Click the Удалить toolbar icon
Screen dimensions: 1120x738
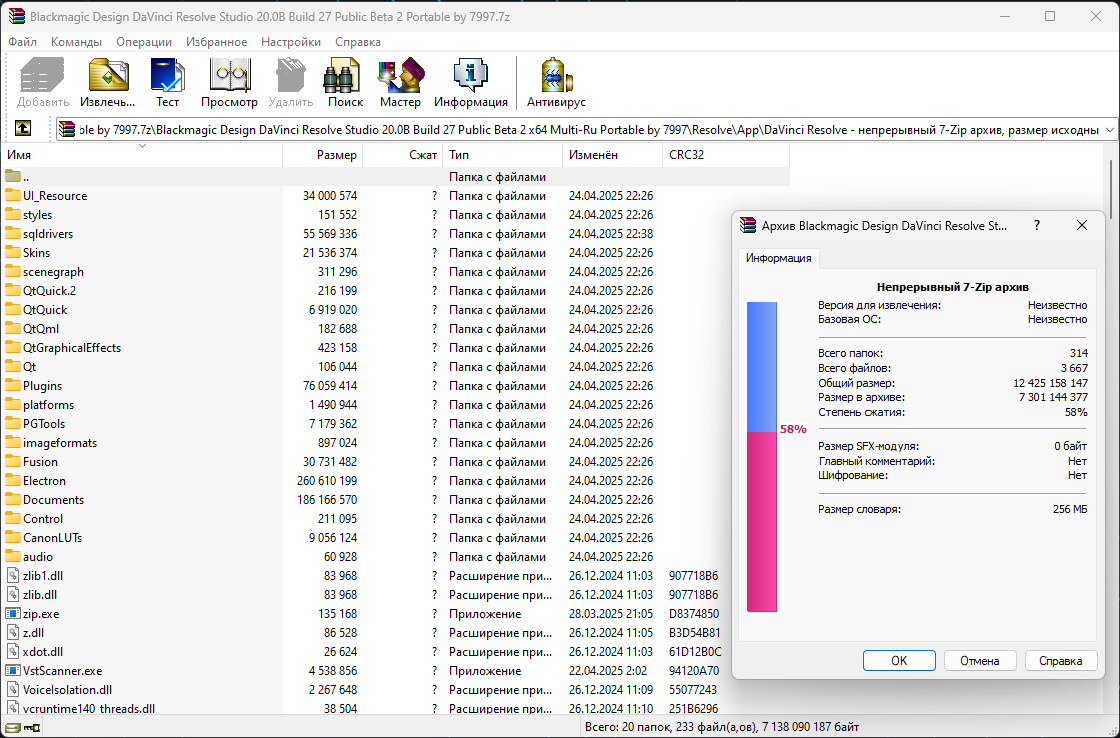pos(291,75)
